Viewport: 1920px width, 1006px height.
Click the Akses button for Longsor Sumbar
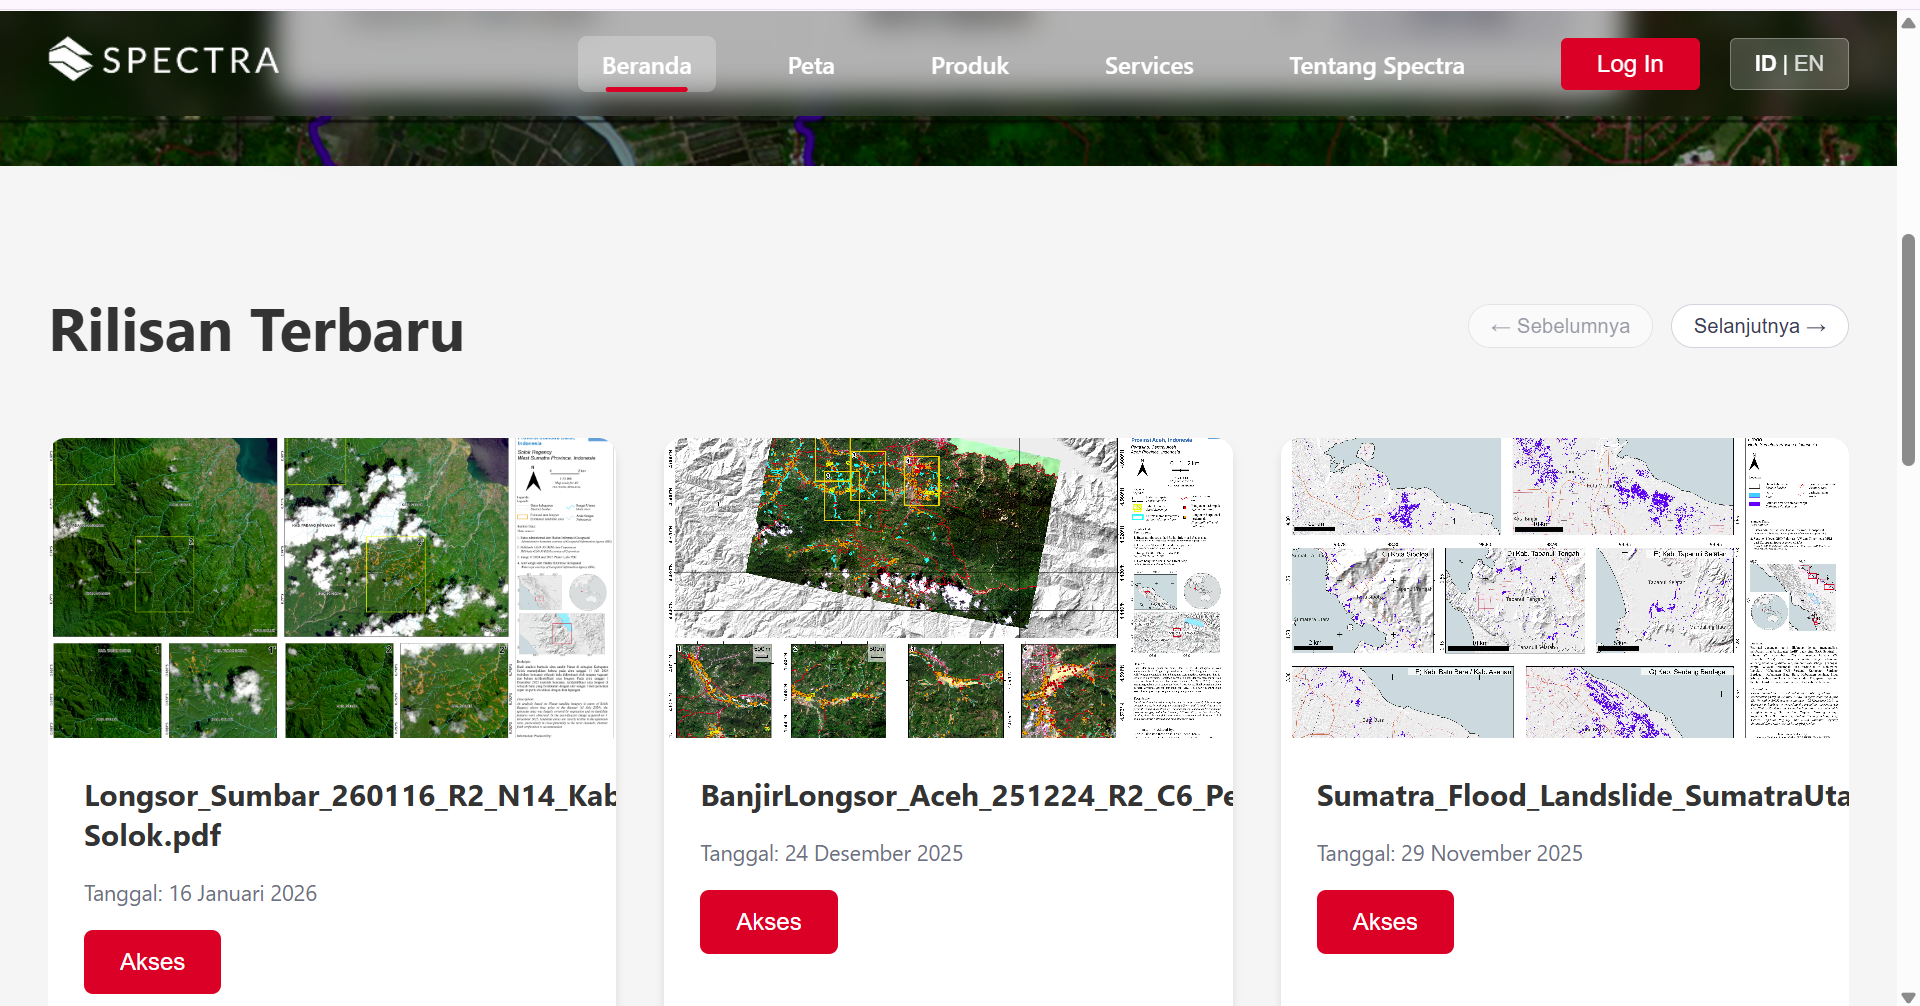152,962
